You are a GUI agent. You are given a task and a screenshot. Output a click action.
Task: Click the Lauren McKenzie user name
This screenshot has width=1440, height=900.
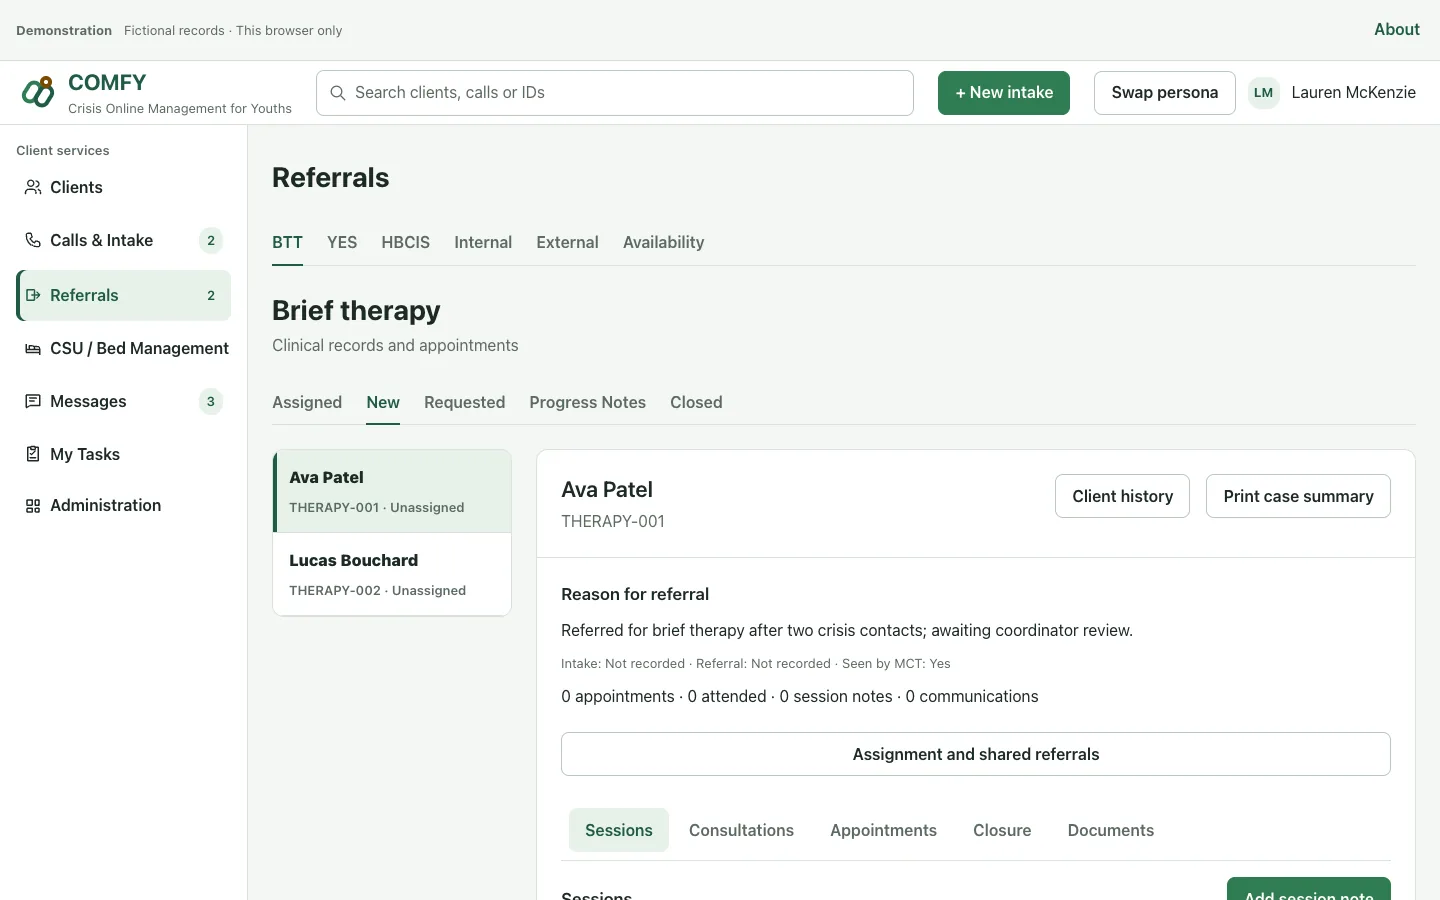coord(1353,92)
